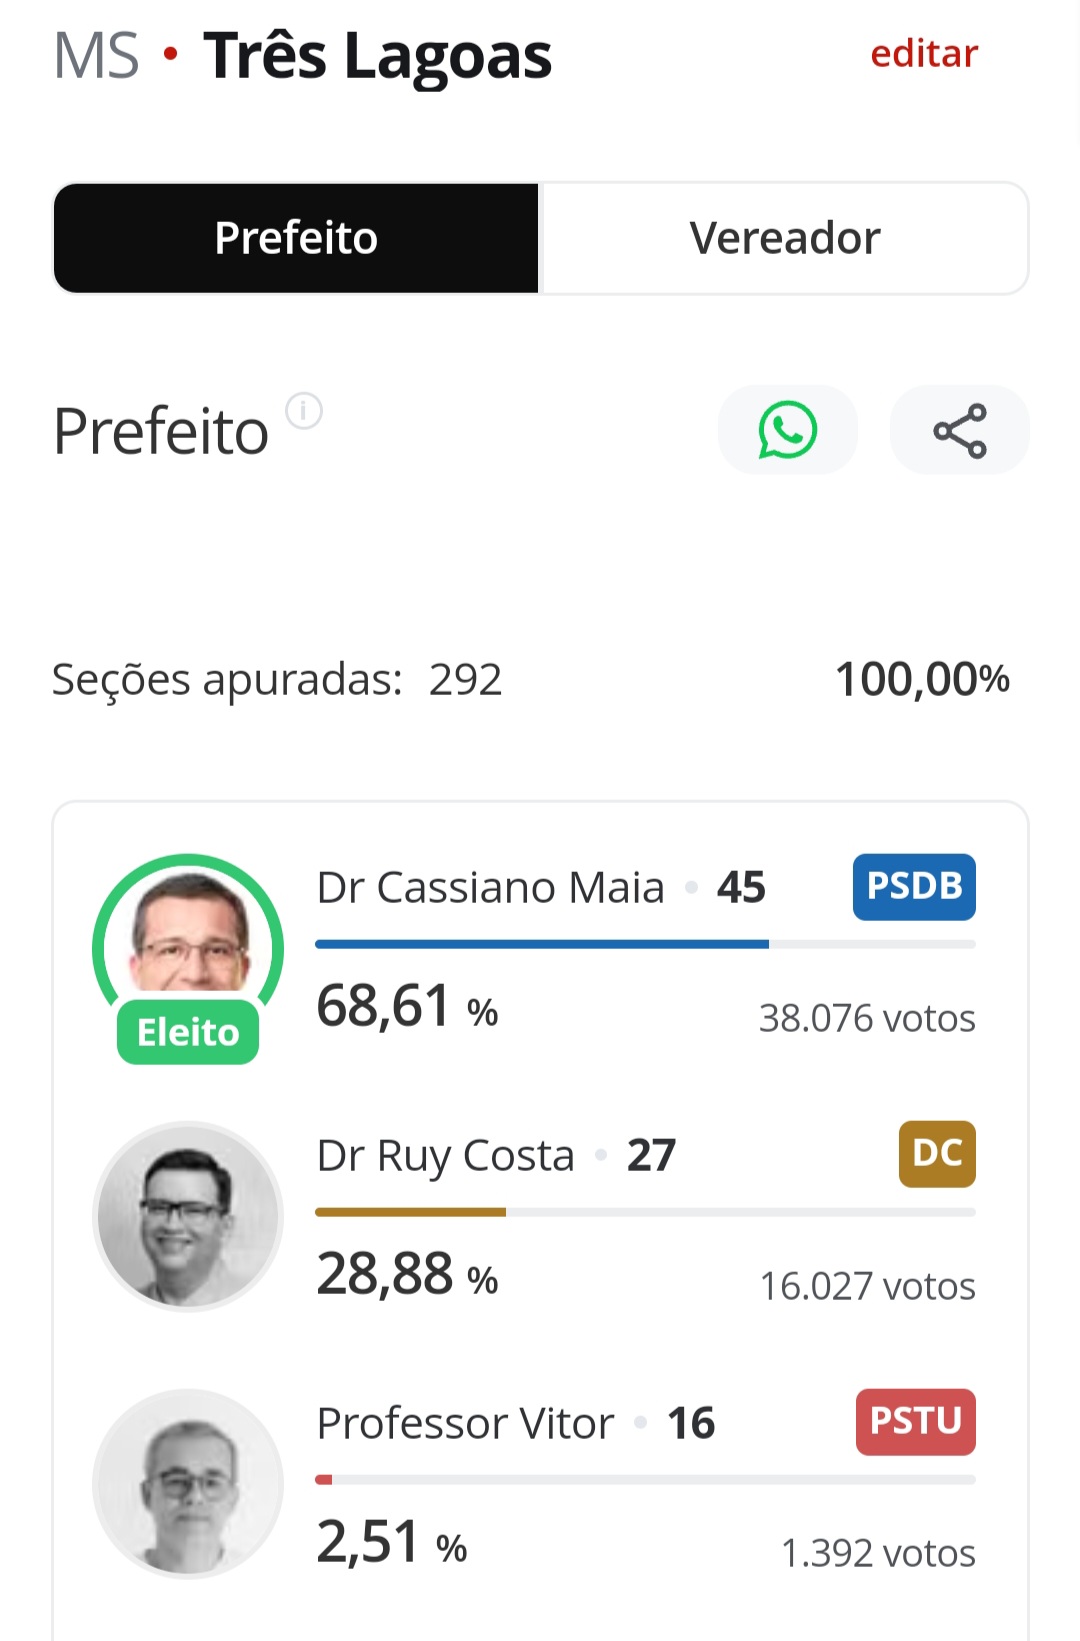The image size is (1080, 1641).
Task: Click the 38.076 votos count
Action: pyautogui.click(x=867, y=1018)
